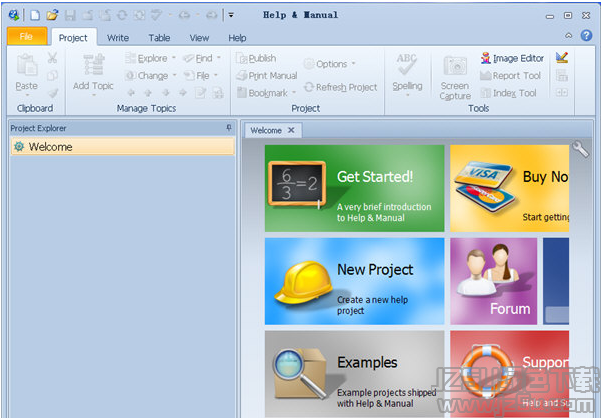Collapse the ribbon with the up chevron

pos(568,36)
